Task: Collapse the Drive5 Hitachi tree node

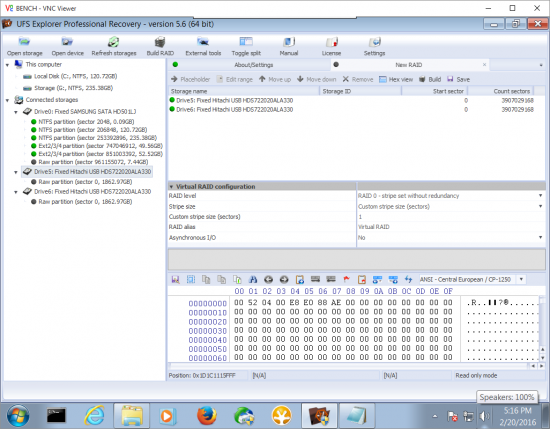Action: [x=16, y=172]
